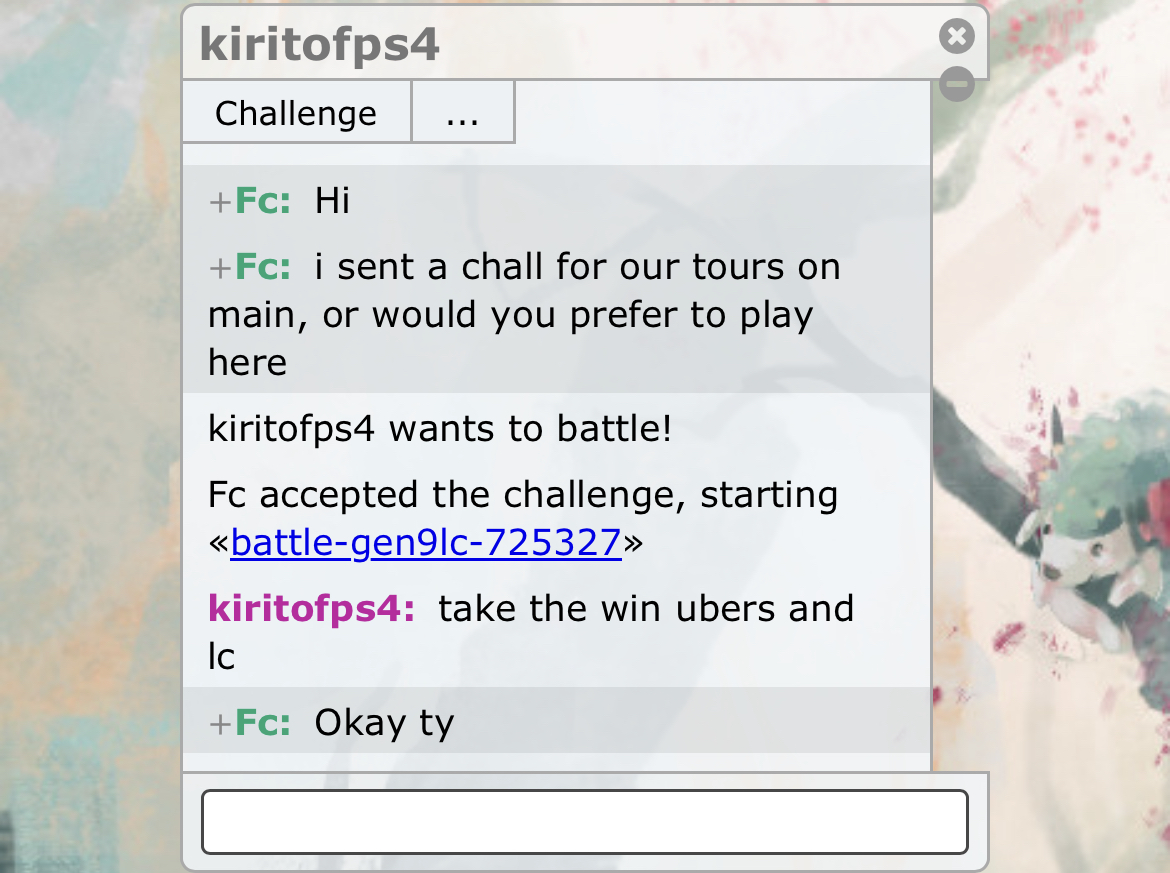Click the "i sent a chall" message text
The image size is (1170, 873).
[x=525, y=314]
